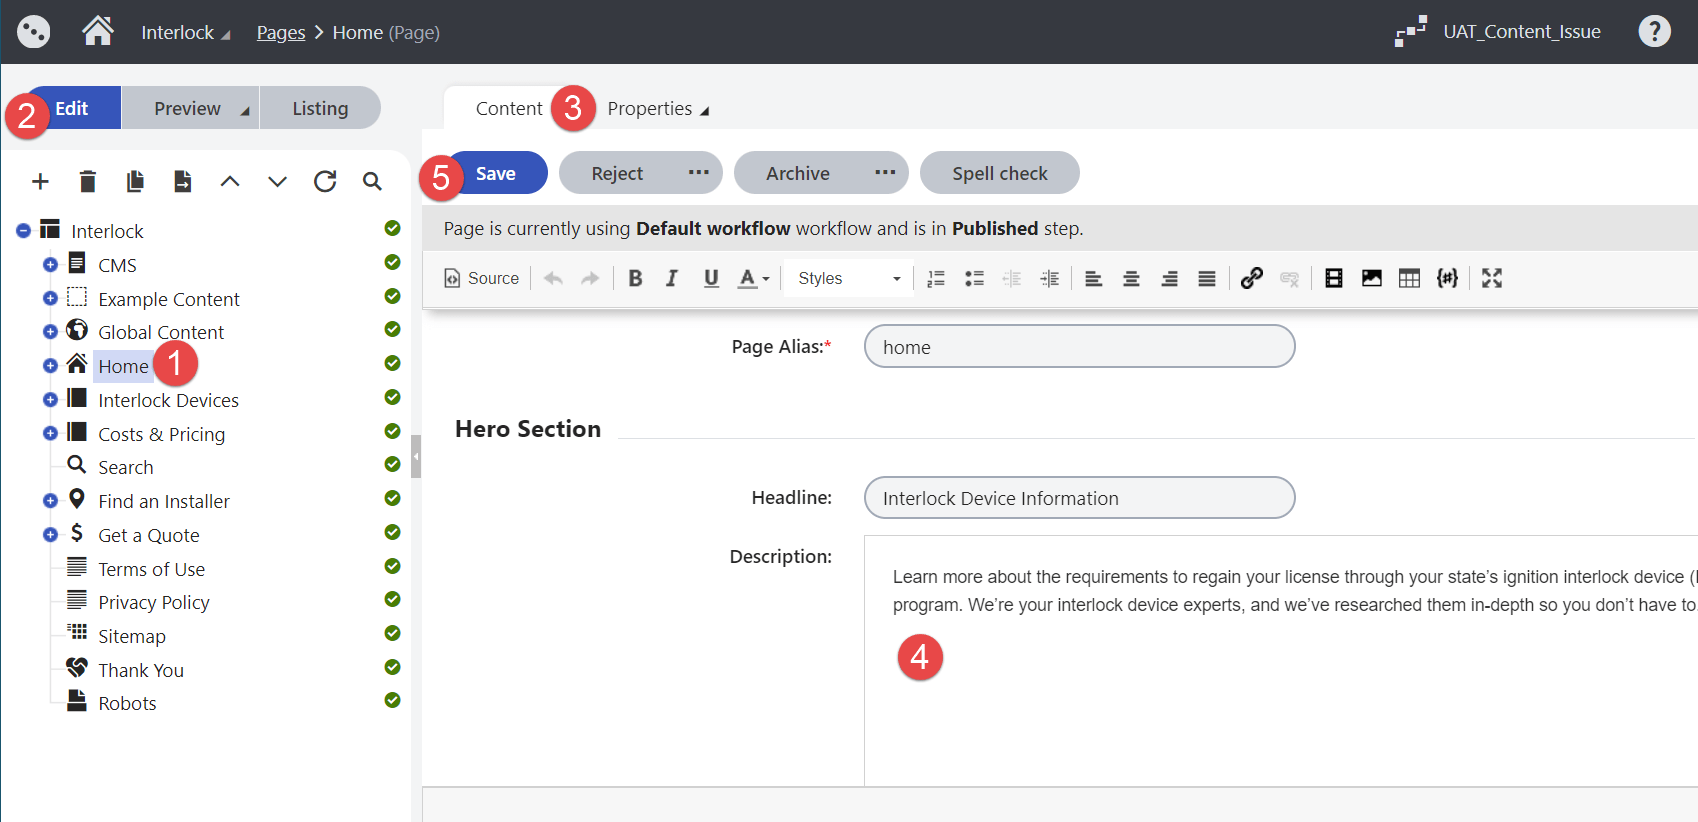This screenshot has height=822, width=1698.
Task: Expand the Costs & Pricing node
Action: click(x=50, y=433)
